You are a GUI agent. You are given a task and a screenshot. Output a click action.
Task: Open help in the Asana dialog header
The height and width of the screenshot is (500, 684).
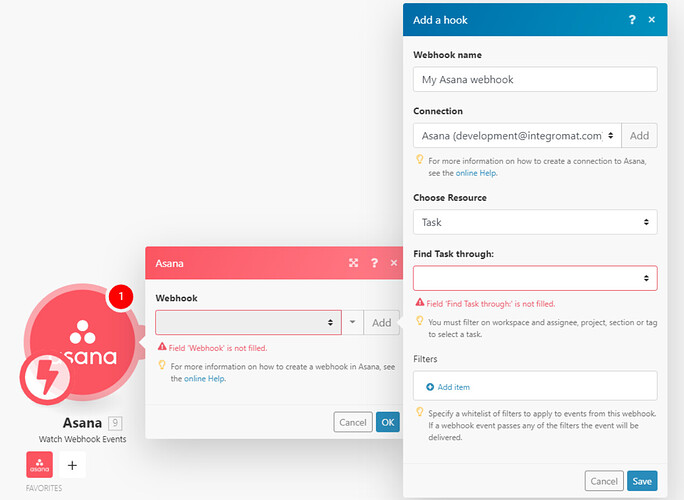[x=374, y=263]
